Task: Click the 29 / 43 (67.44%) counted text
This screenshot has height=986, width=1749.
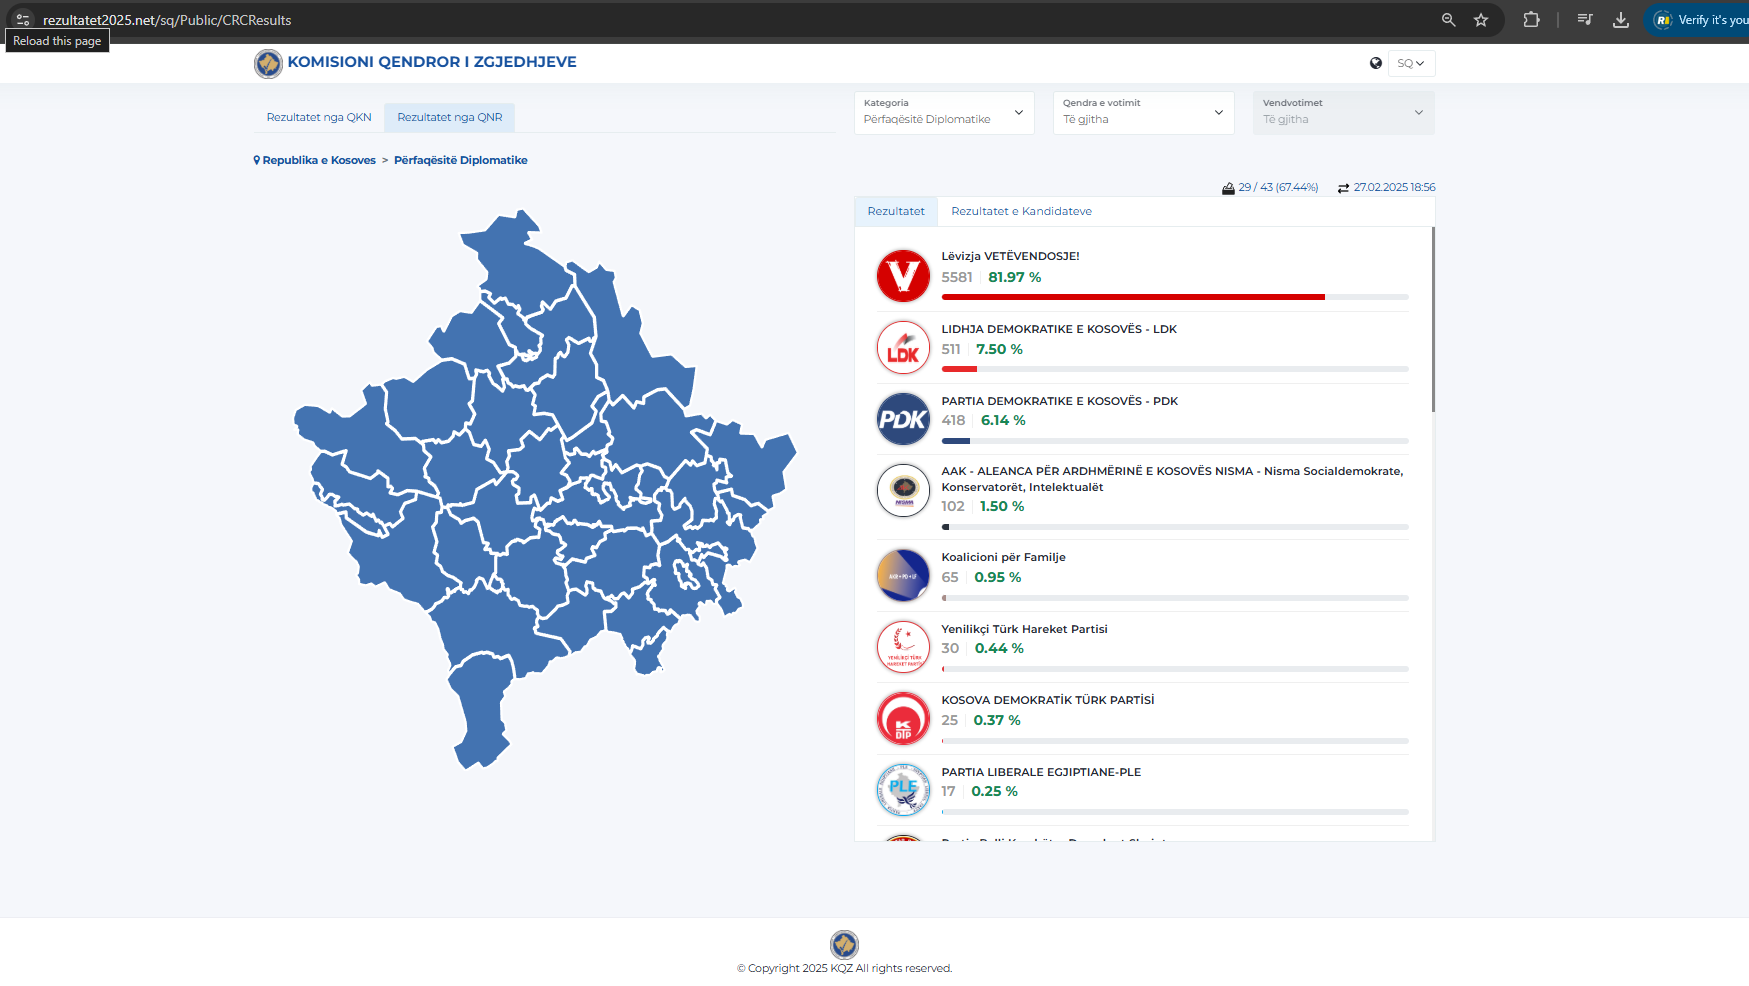Action: pyautogui.click(x=1278, y=188)
